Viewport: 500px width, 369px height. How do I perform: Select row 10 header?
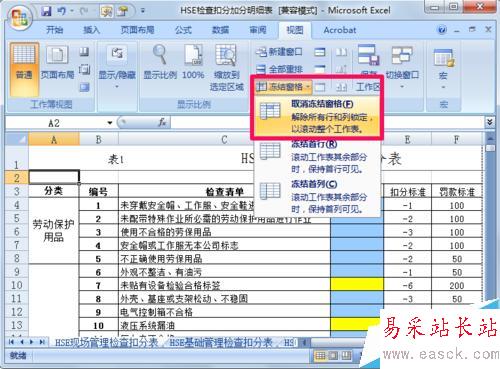(17, 285)
